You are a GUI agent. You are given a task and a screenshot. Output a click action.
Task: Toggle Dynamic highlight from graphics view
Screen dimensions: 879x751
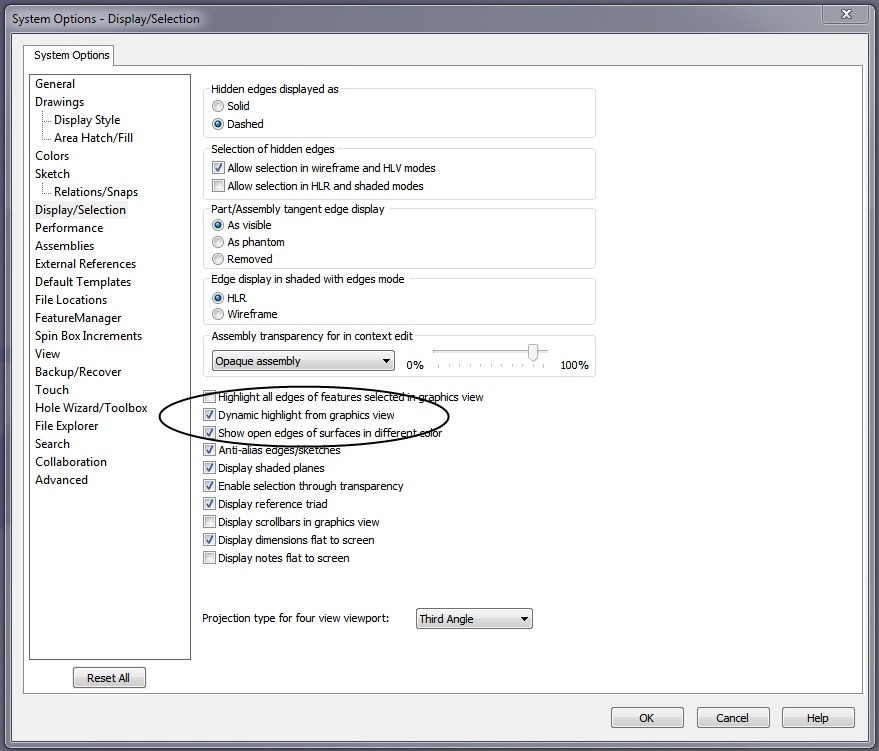(x=209, y=415)
